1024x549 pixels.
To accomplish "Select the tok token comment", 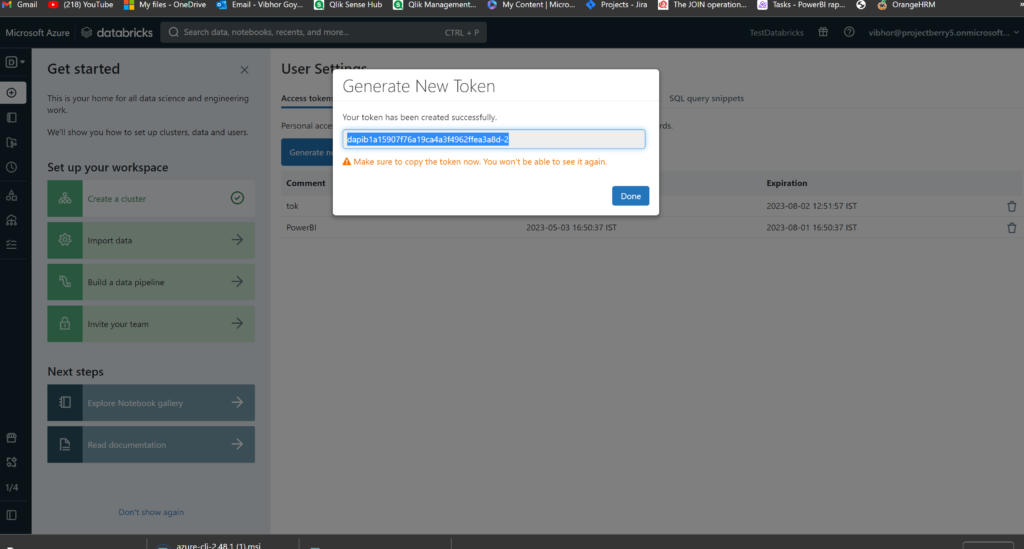I will (292, 206).
